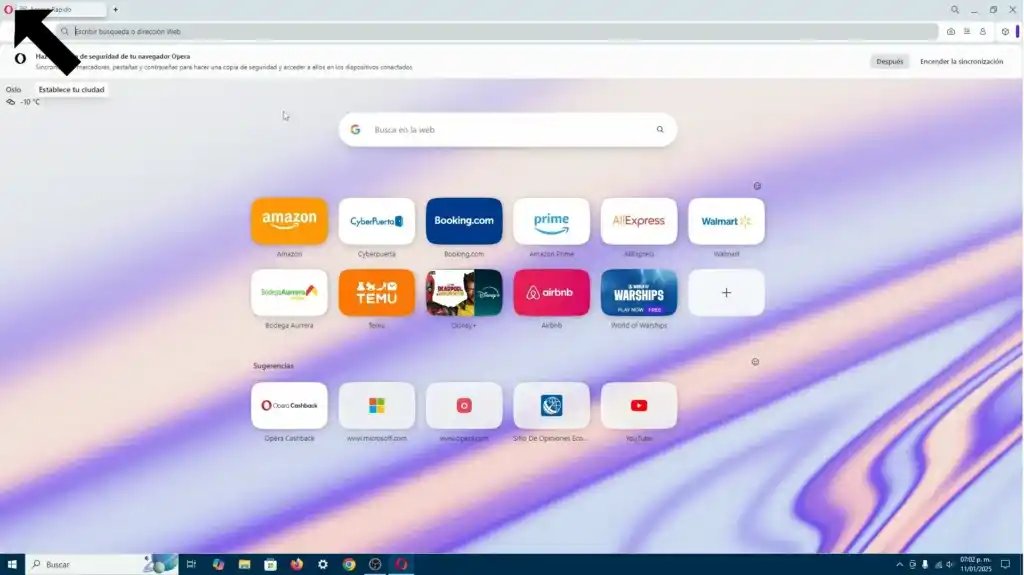Add a new speed dial site
This screenshot has height=575, width=1024.
[726, 293]
